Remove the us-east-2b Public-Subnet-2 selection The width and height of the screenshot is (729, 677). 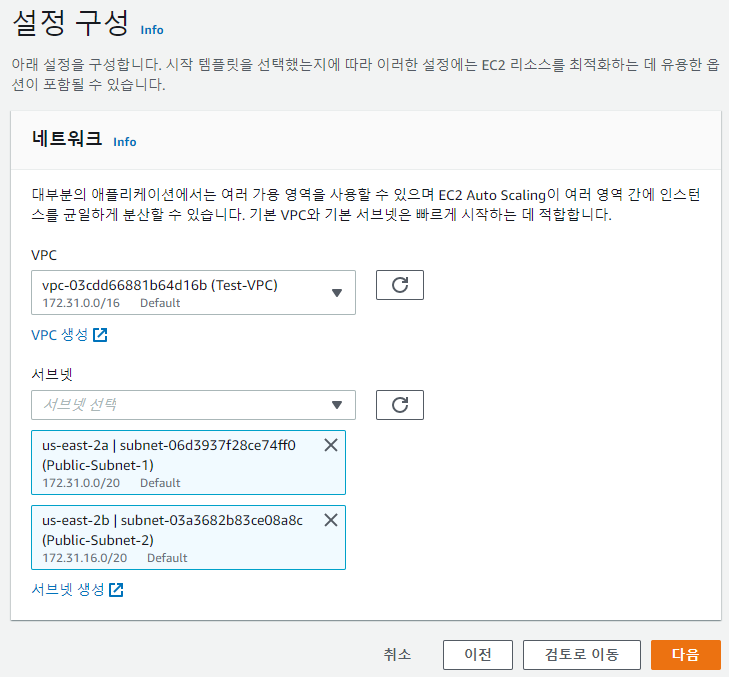point(331,520)
